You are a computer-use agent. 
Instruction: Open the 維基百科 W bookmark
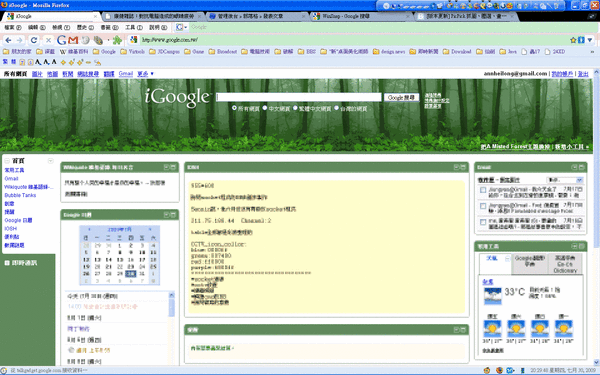[x=74, y=52]
